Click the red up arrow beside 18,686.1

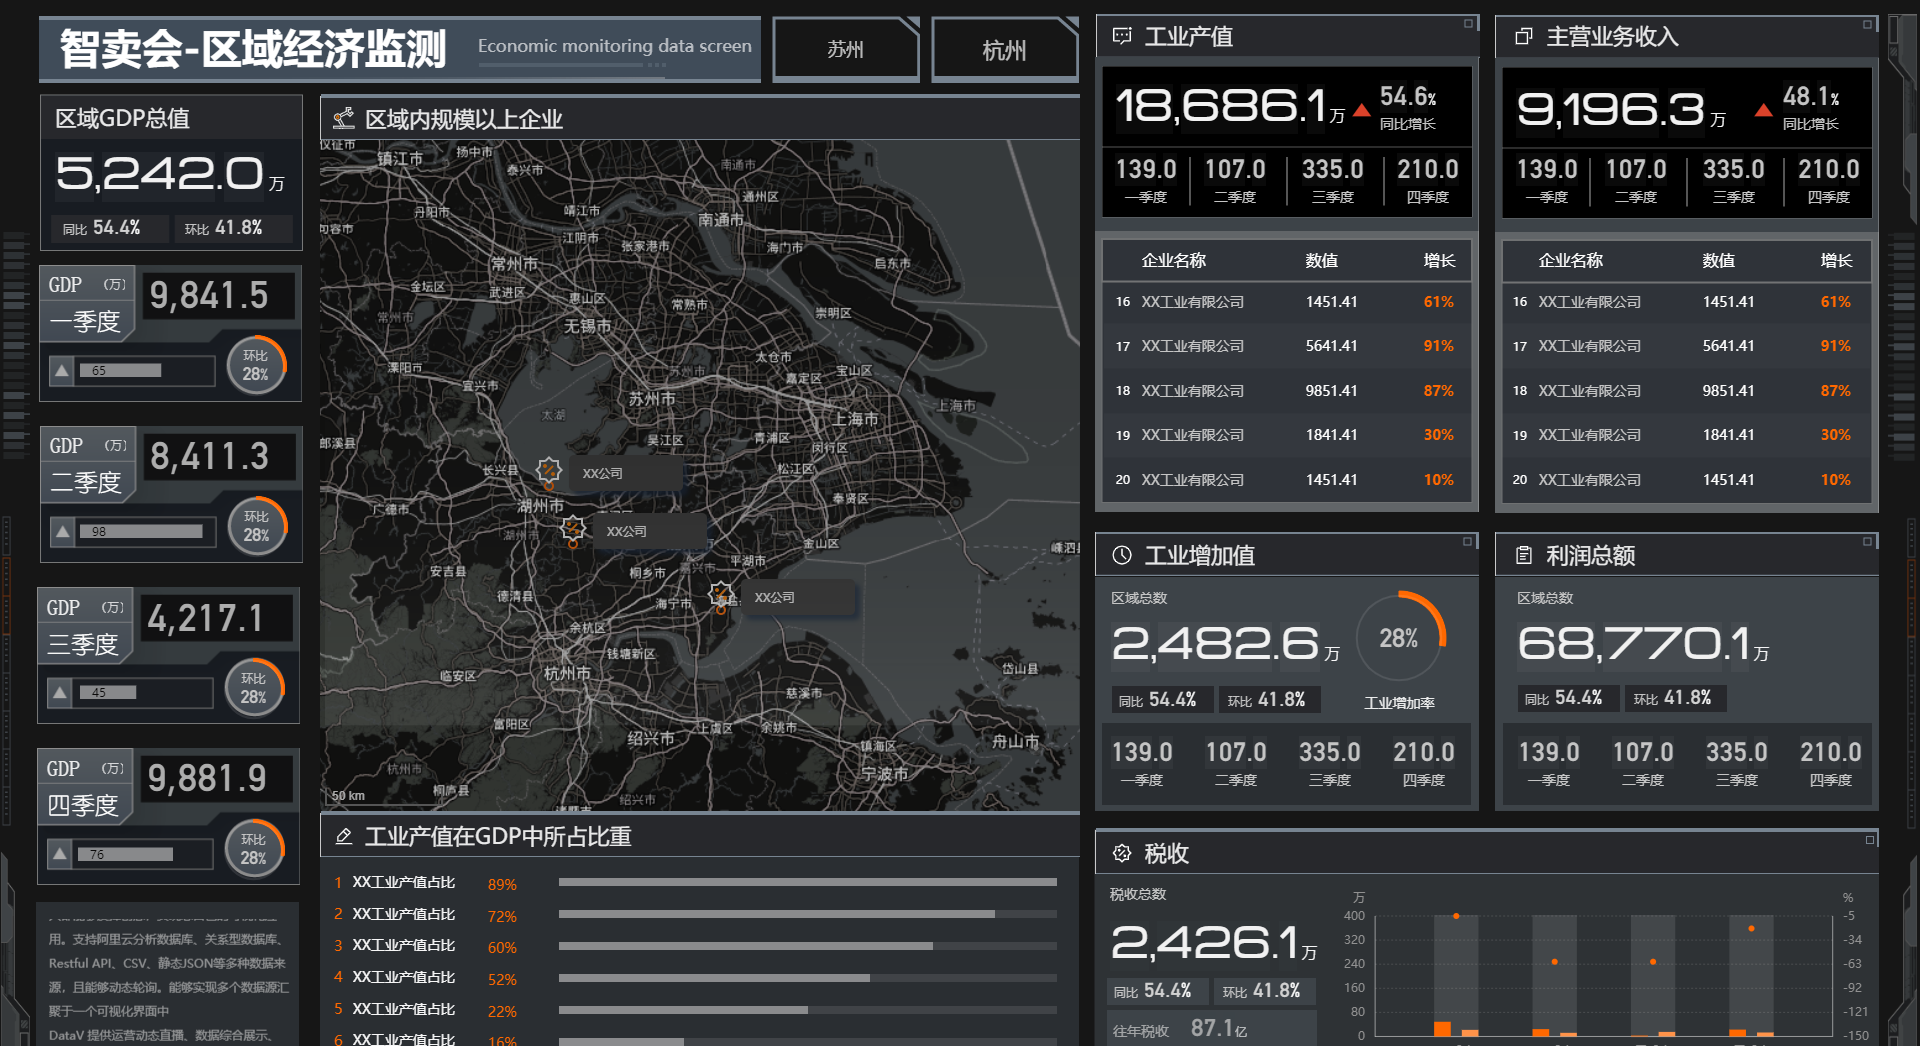1361,111
